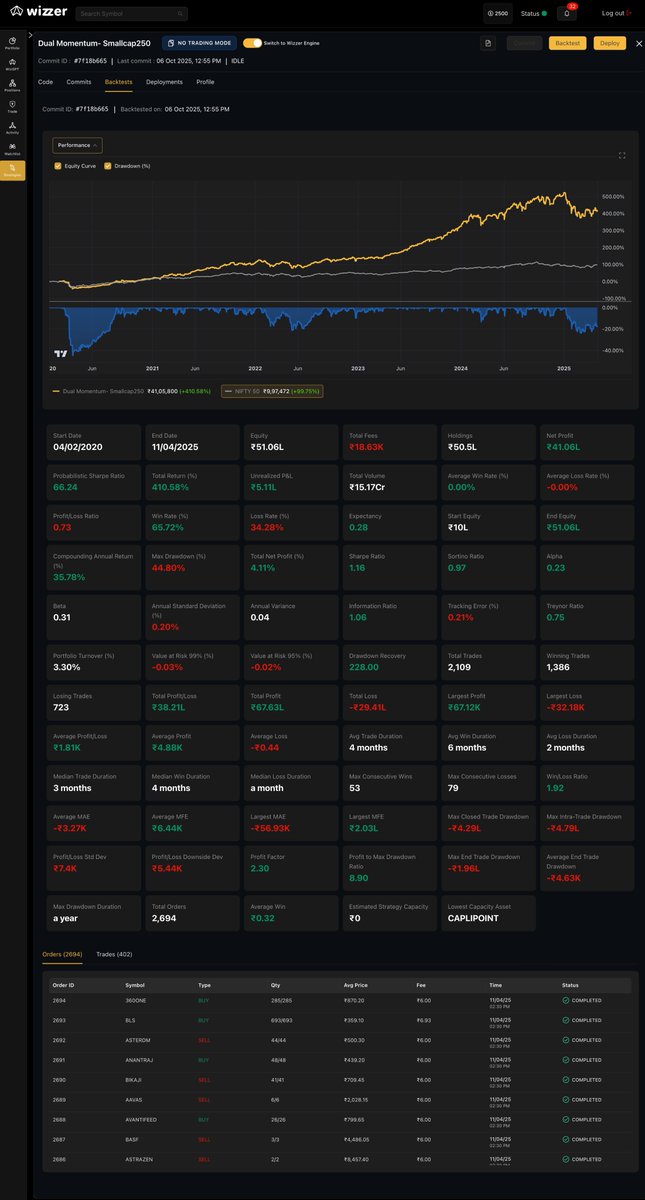Click the 2500 credits coin badge

coord(497,14)
